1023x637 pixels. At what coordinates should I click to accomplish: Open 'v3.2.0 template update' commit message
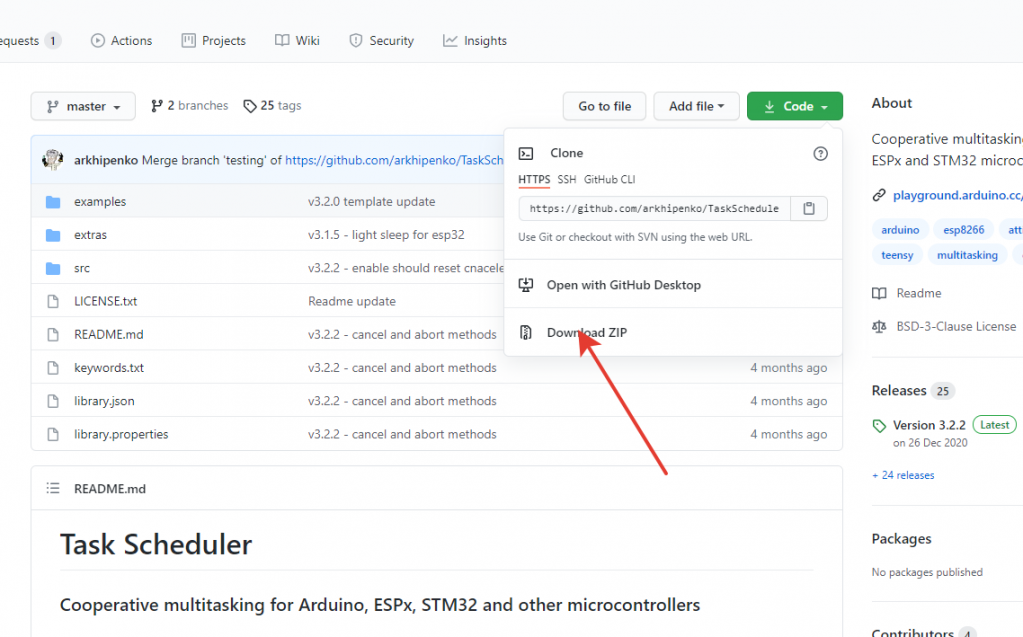point(371,202)
